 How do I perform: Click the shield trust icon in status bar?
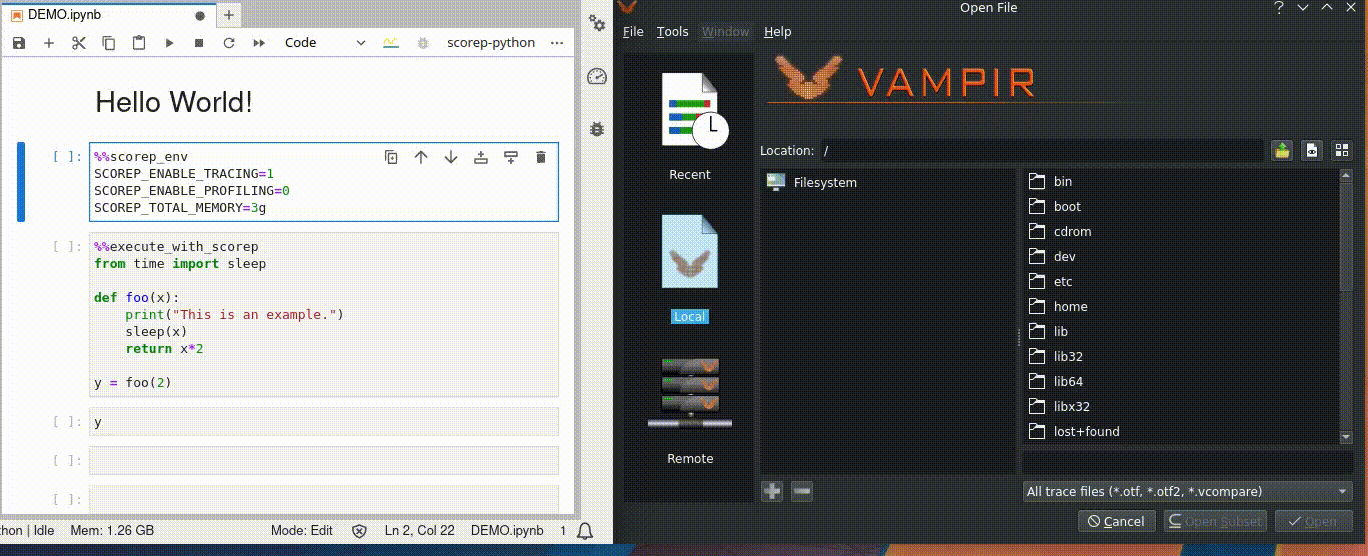pyautogui.click(x=359, y=531)
